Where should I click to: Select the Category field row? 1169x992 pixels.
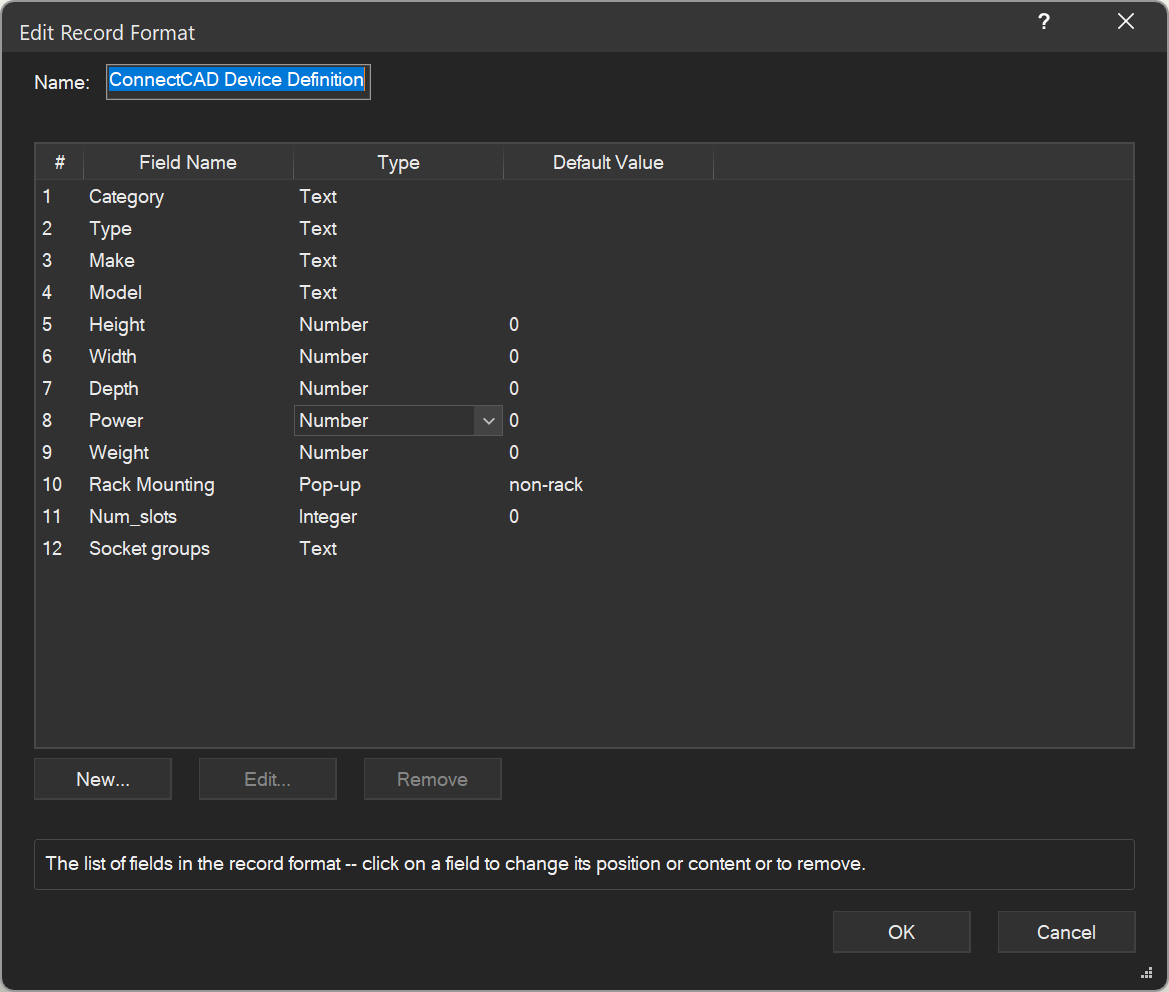126,197
